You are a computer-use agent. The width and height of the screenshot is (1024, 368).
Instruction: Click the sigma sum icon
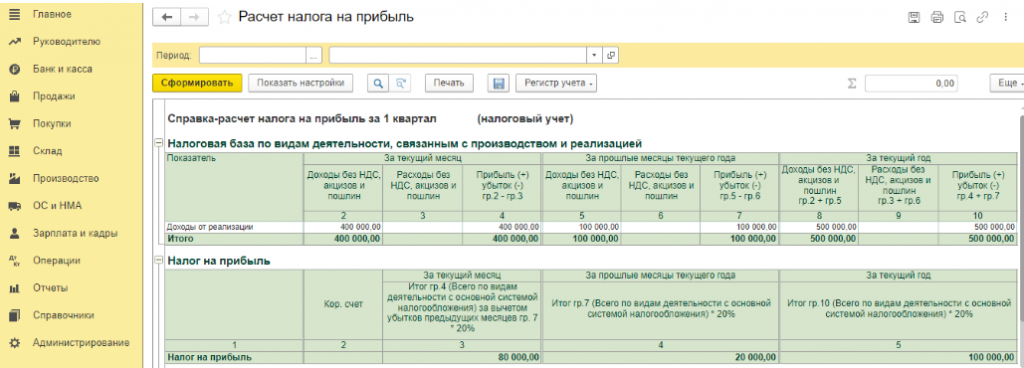point(852,84)
